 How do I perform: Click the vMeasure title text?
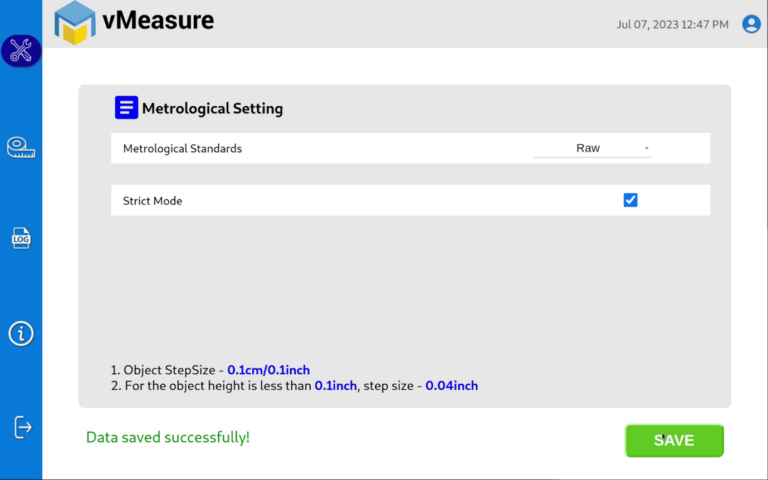(158, 21)
